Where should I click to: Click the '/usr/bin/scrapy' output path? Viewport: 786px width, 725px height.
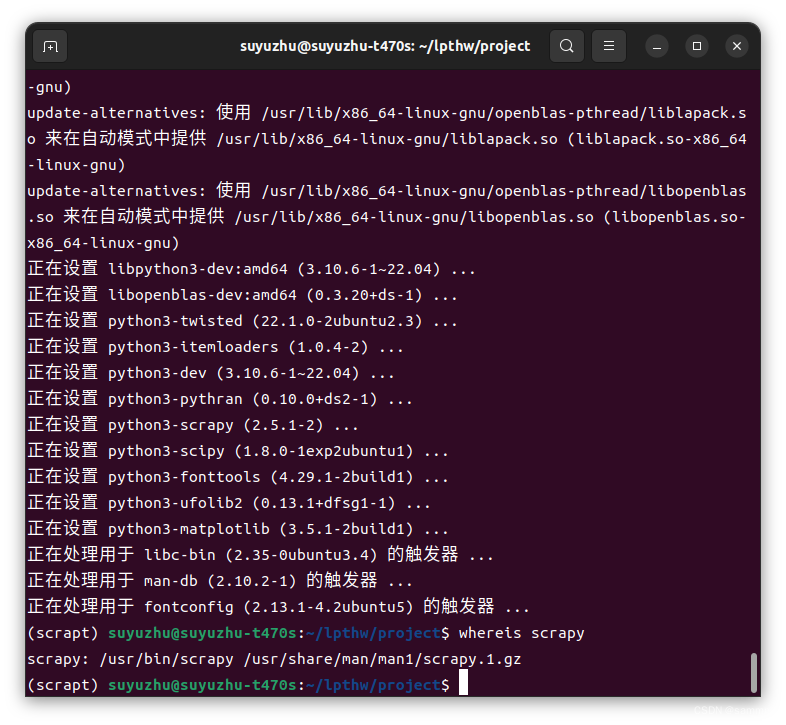(166, 659)
